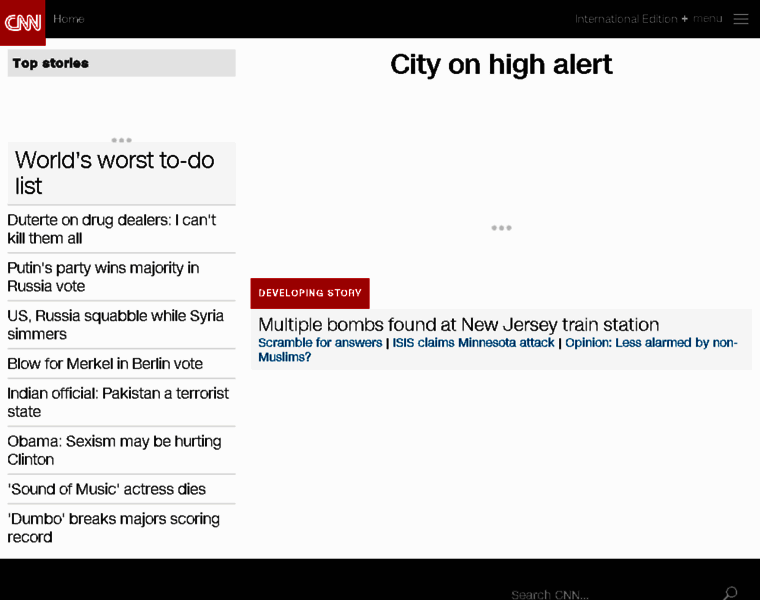Open 'Indian official: Pakistan a terrorist state'
The image size is (760, 600).
pyautogui.click(x=118, y=402)
